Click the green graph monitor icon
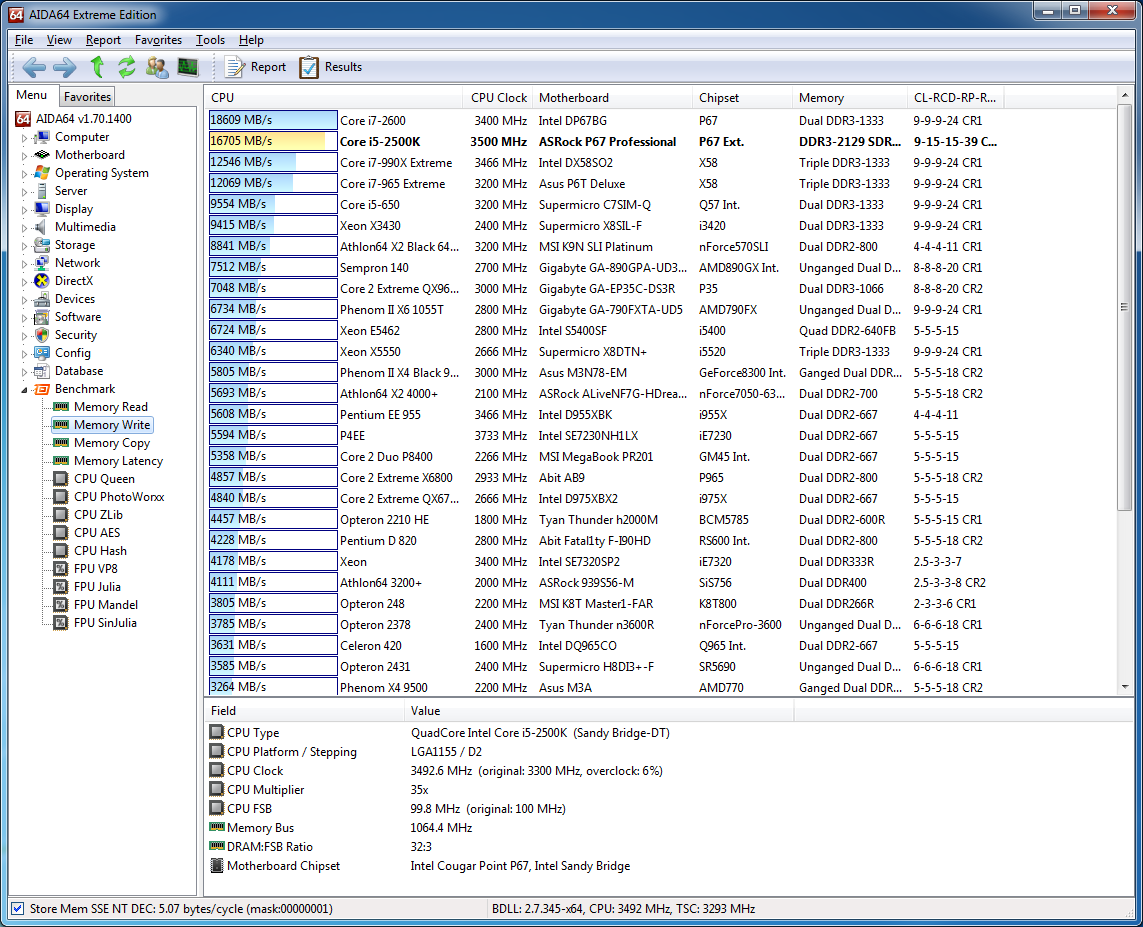Screen dimensions: 1143x927 point(188,67)
